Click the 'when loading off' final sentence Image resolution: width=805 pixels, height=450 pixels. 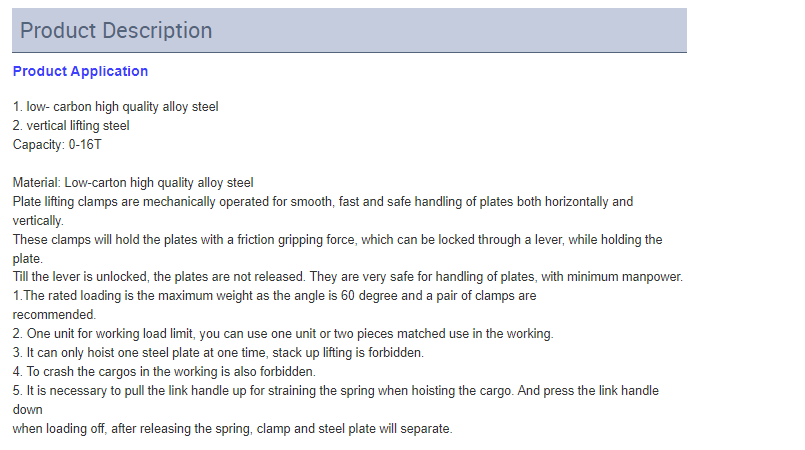[233, 428]
